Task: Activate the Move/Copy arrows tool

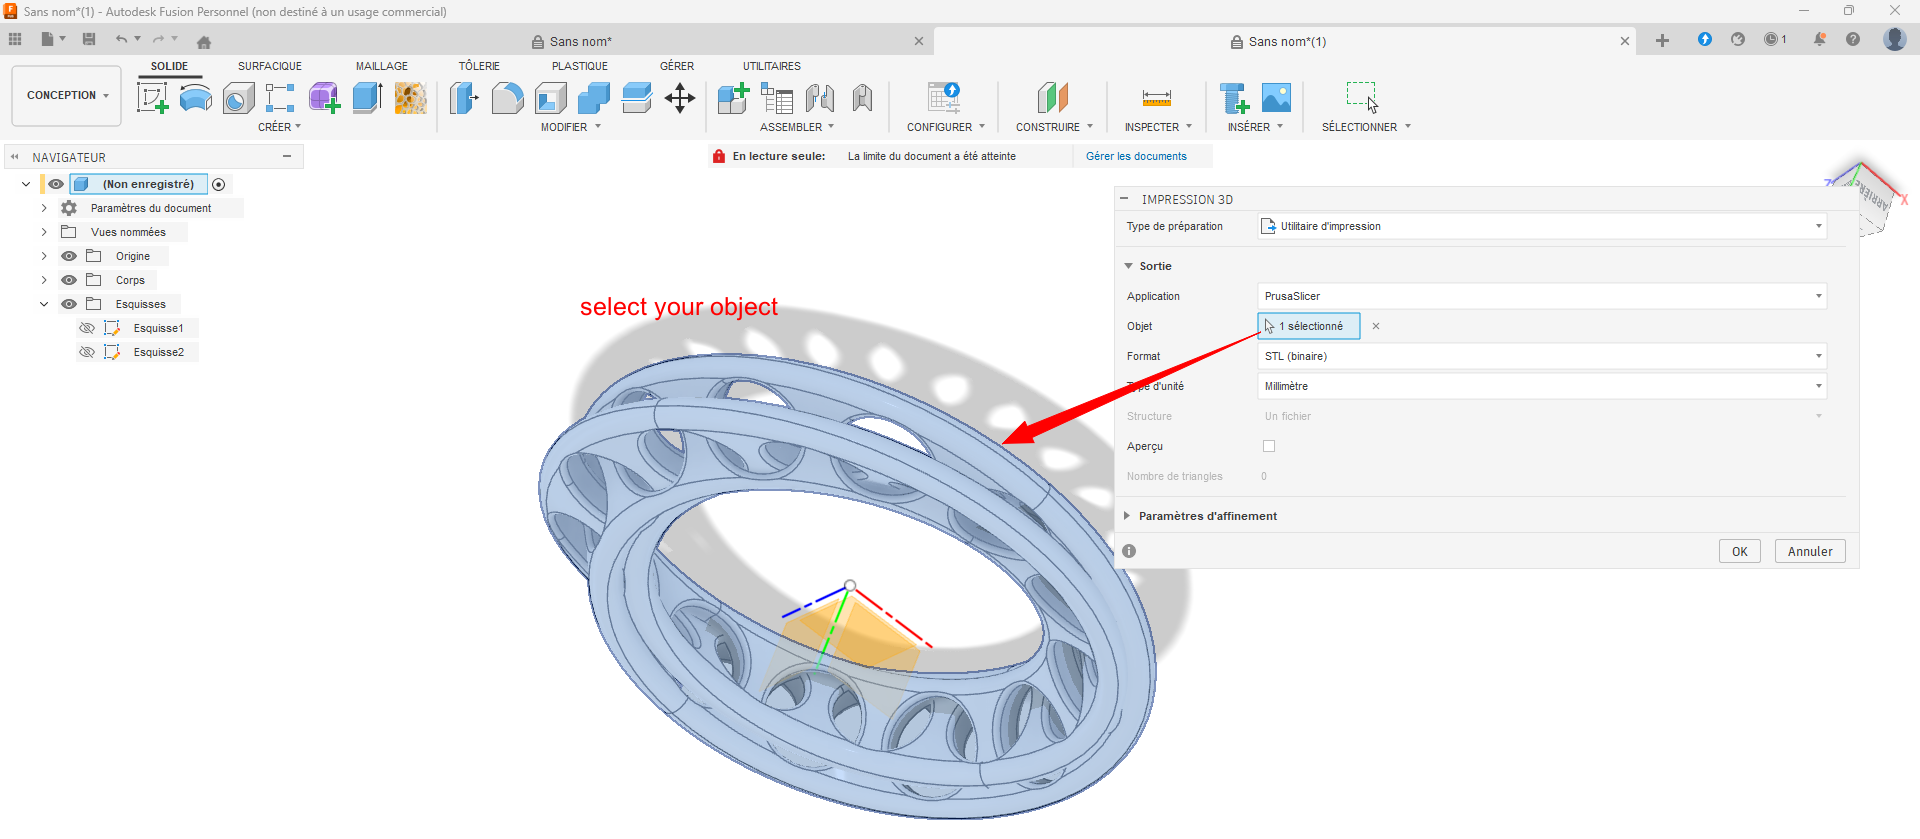Action: point(680,97)
